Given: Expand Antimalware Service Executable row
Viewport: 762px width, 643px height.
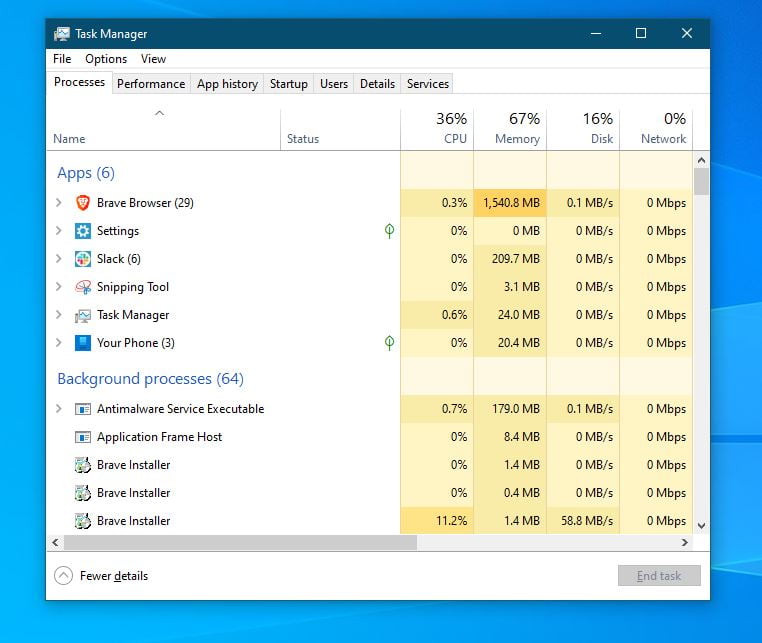Looking at the screenshot, I should 59,409.
